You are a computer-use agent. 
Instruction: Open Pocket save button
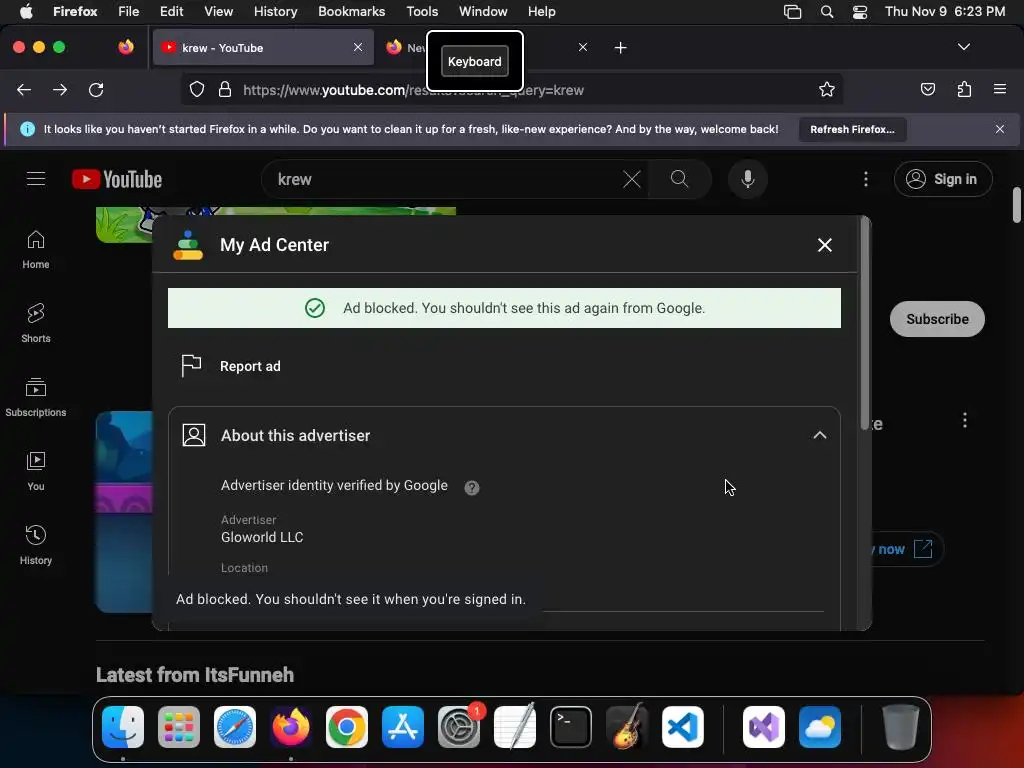(x=928, y=89)
